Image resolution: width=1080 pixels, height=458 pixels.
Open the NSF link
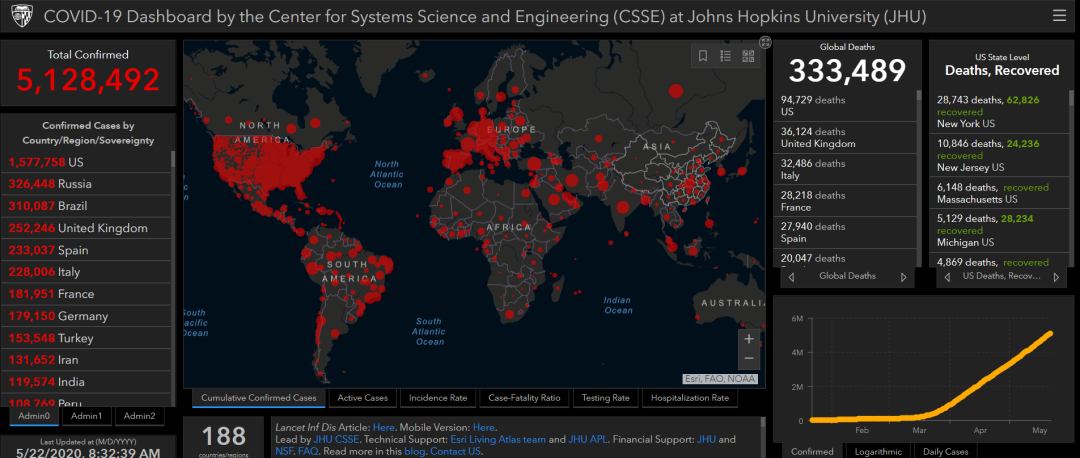[282, 452]
